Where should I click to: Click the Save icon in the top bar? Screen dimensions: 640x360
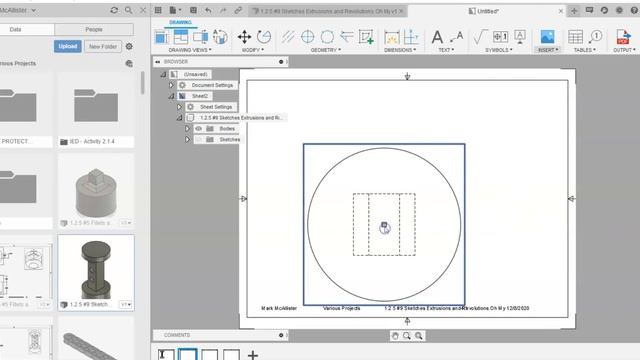[193, 10]
